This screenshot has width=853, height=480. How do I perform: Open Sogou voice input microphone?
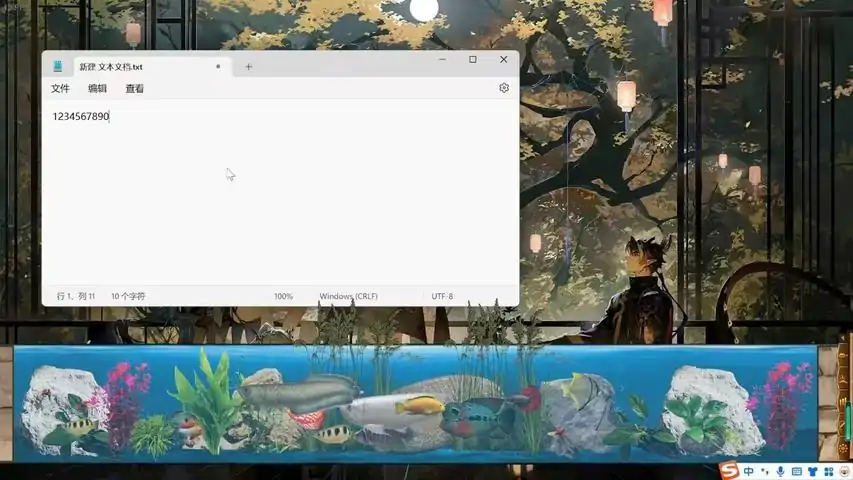point(781,471)
